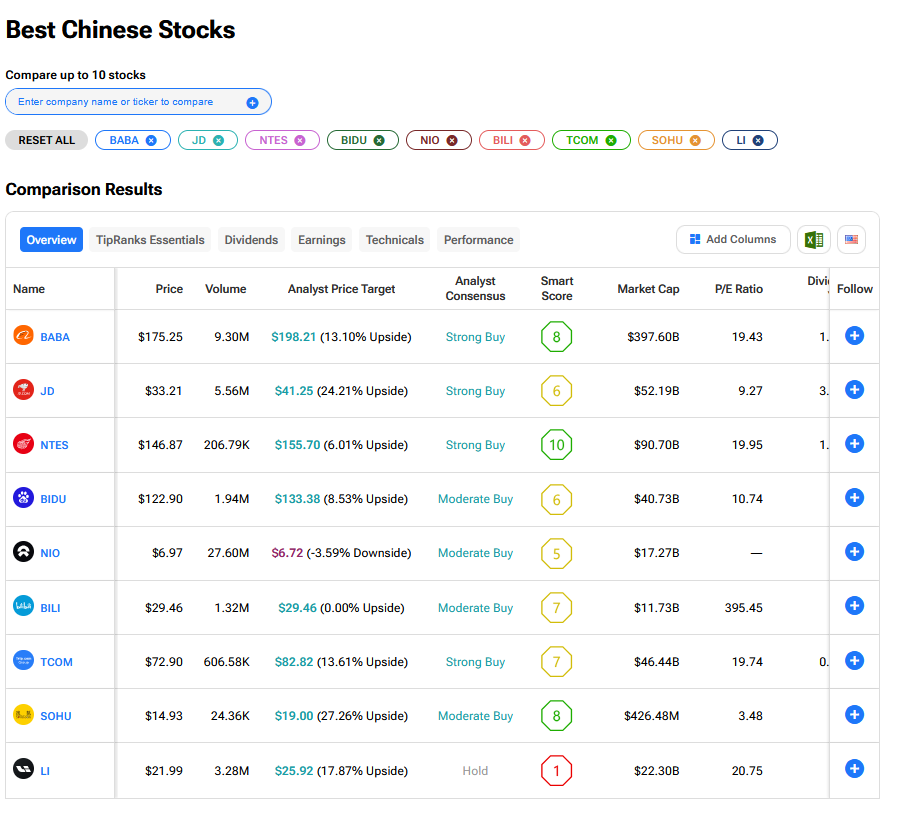Follow BABA stock with the plus button

pos(854,336)
